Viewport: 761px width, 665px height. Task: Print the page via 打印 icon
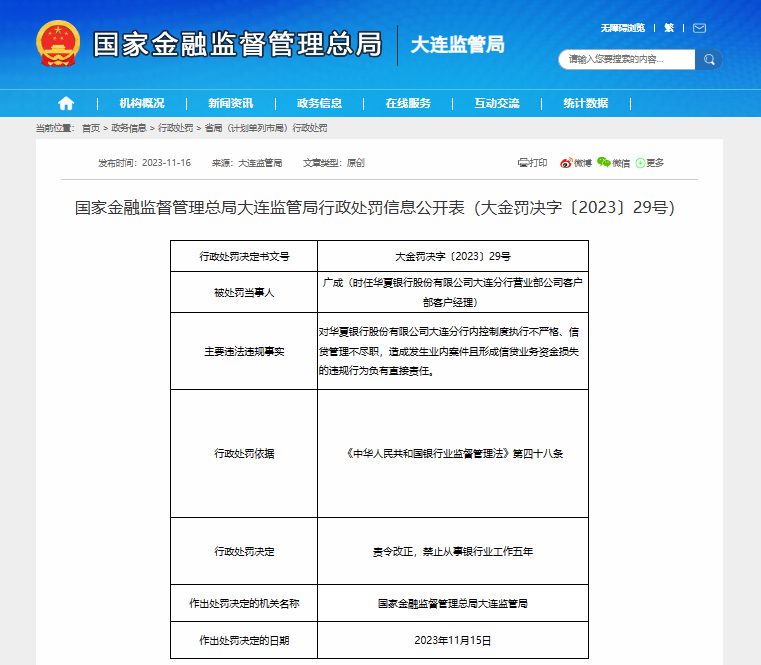532,162
